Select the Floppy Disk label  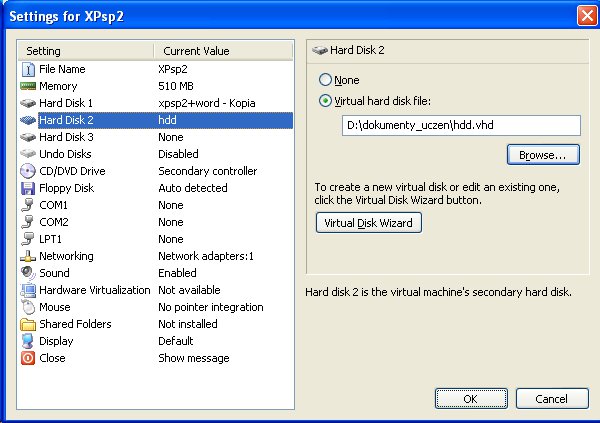pos(66,188)
